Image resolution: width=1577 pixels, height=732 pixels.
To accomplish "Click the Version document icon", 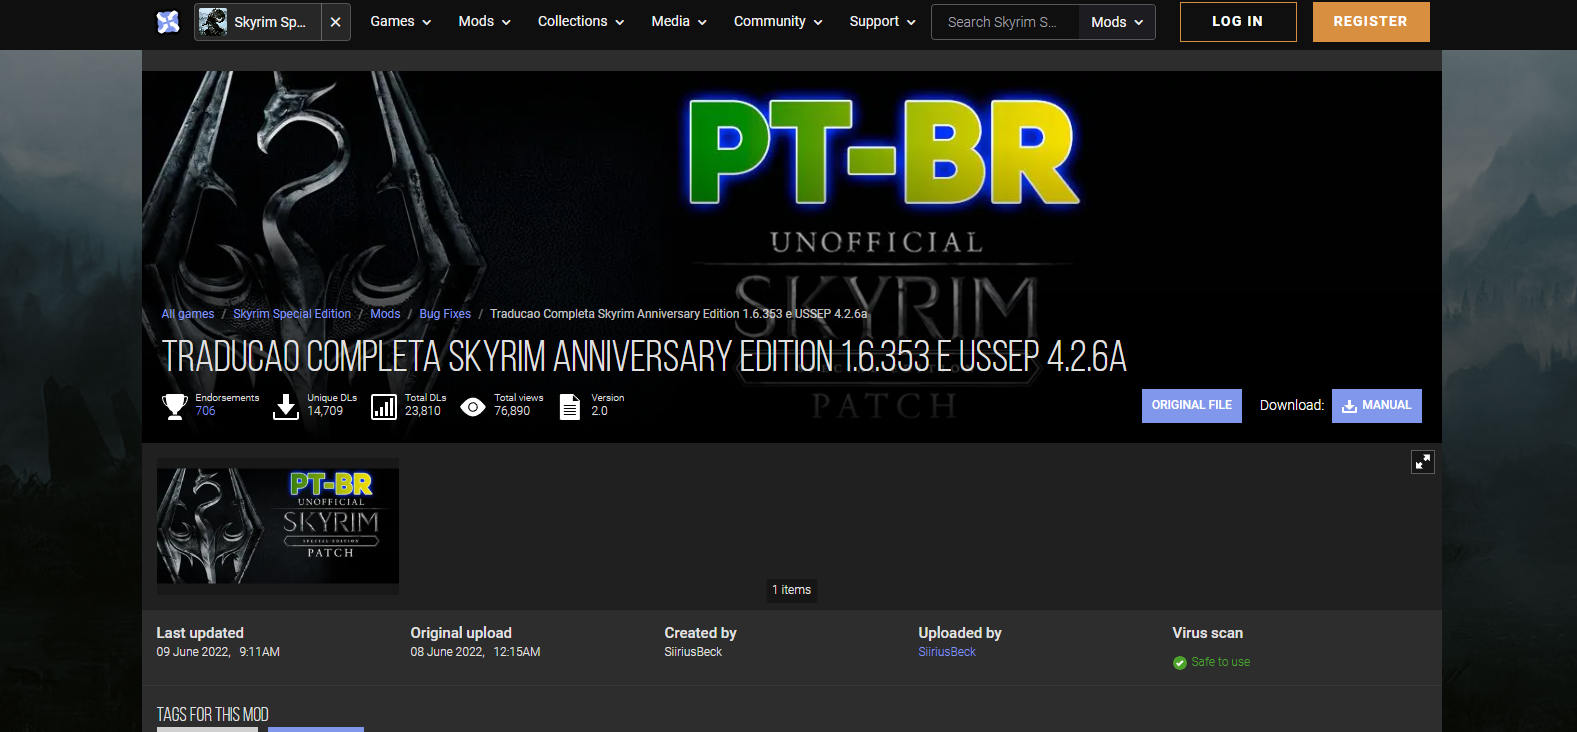I will (x=570, y=406).
